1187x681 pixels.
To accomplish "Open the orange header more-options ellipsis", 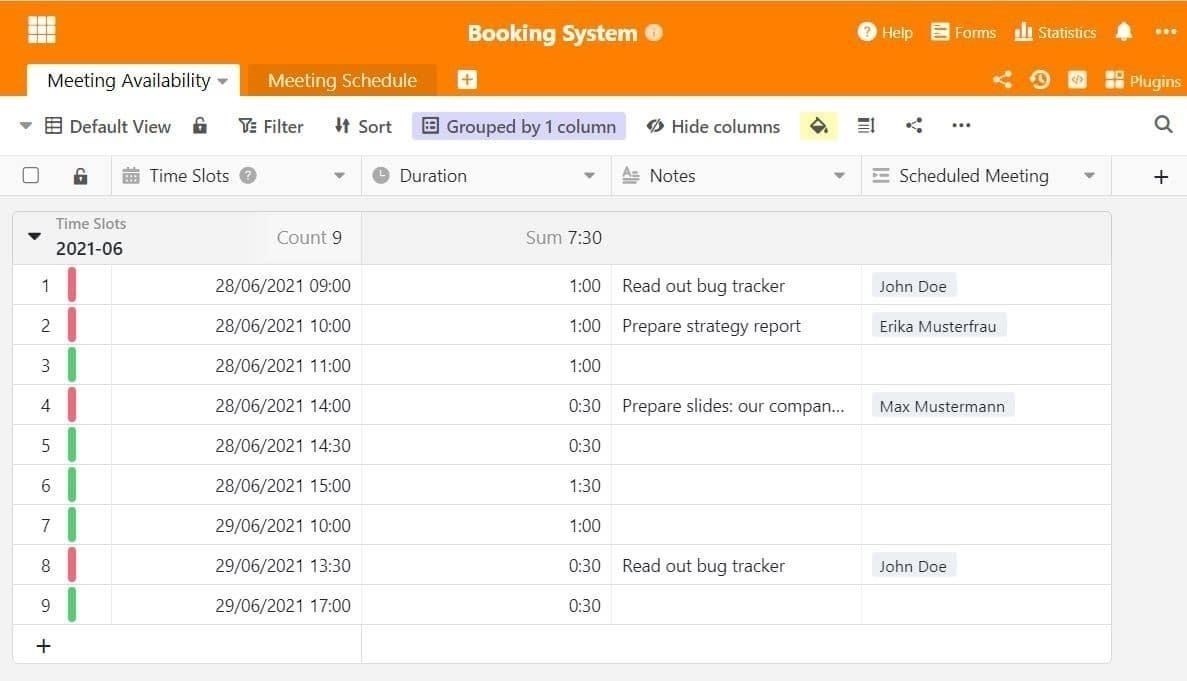I will pyautogui.click(x=1166, y=32).
